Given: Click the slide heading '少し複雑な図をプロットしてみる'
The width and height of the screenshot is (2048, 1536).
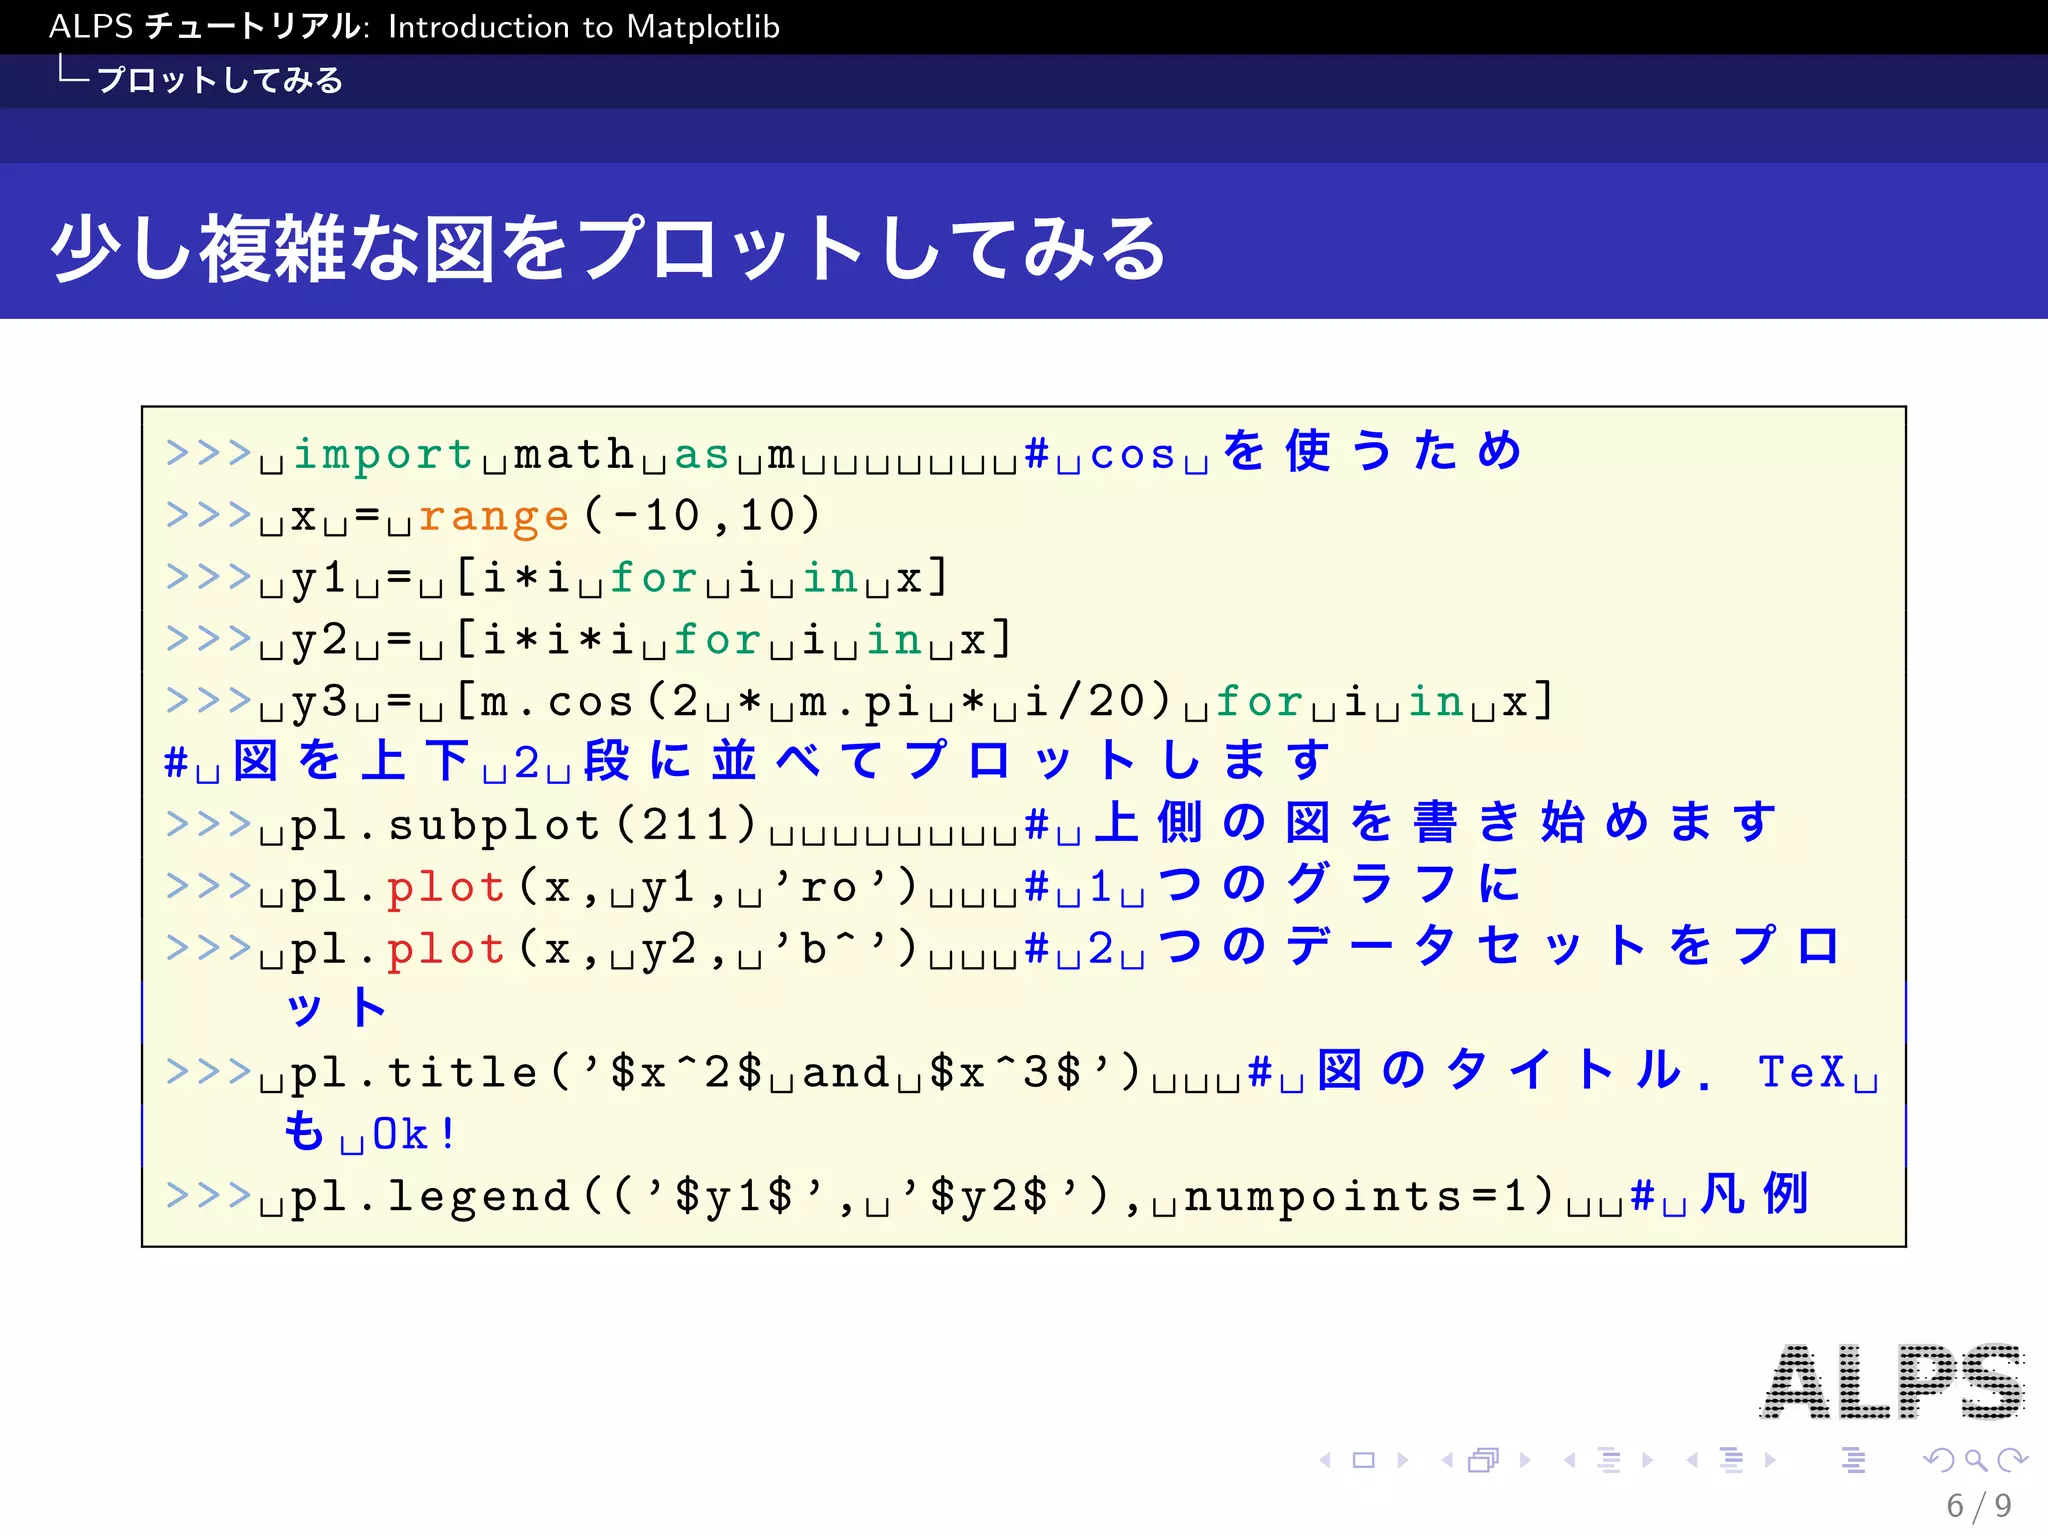Looking at the screenshot, I should [609, 249].
